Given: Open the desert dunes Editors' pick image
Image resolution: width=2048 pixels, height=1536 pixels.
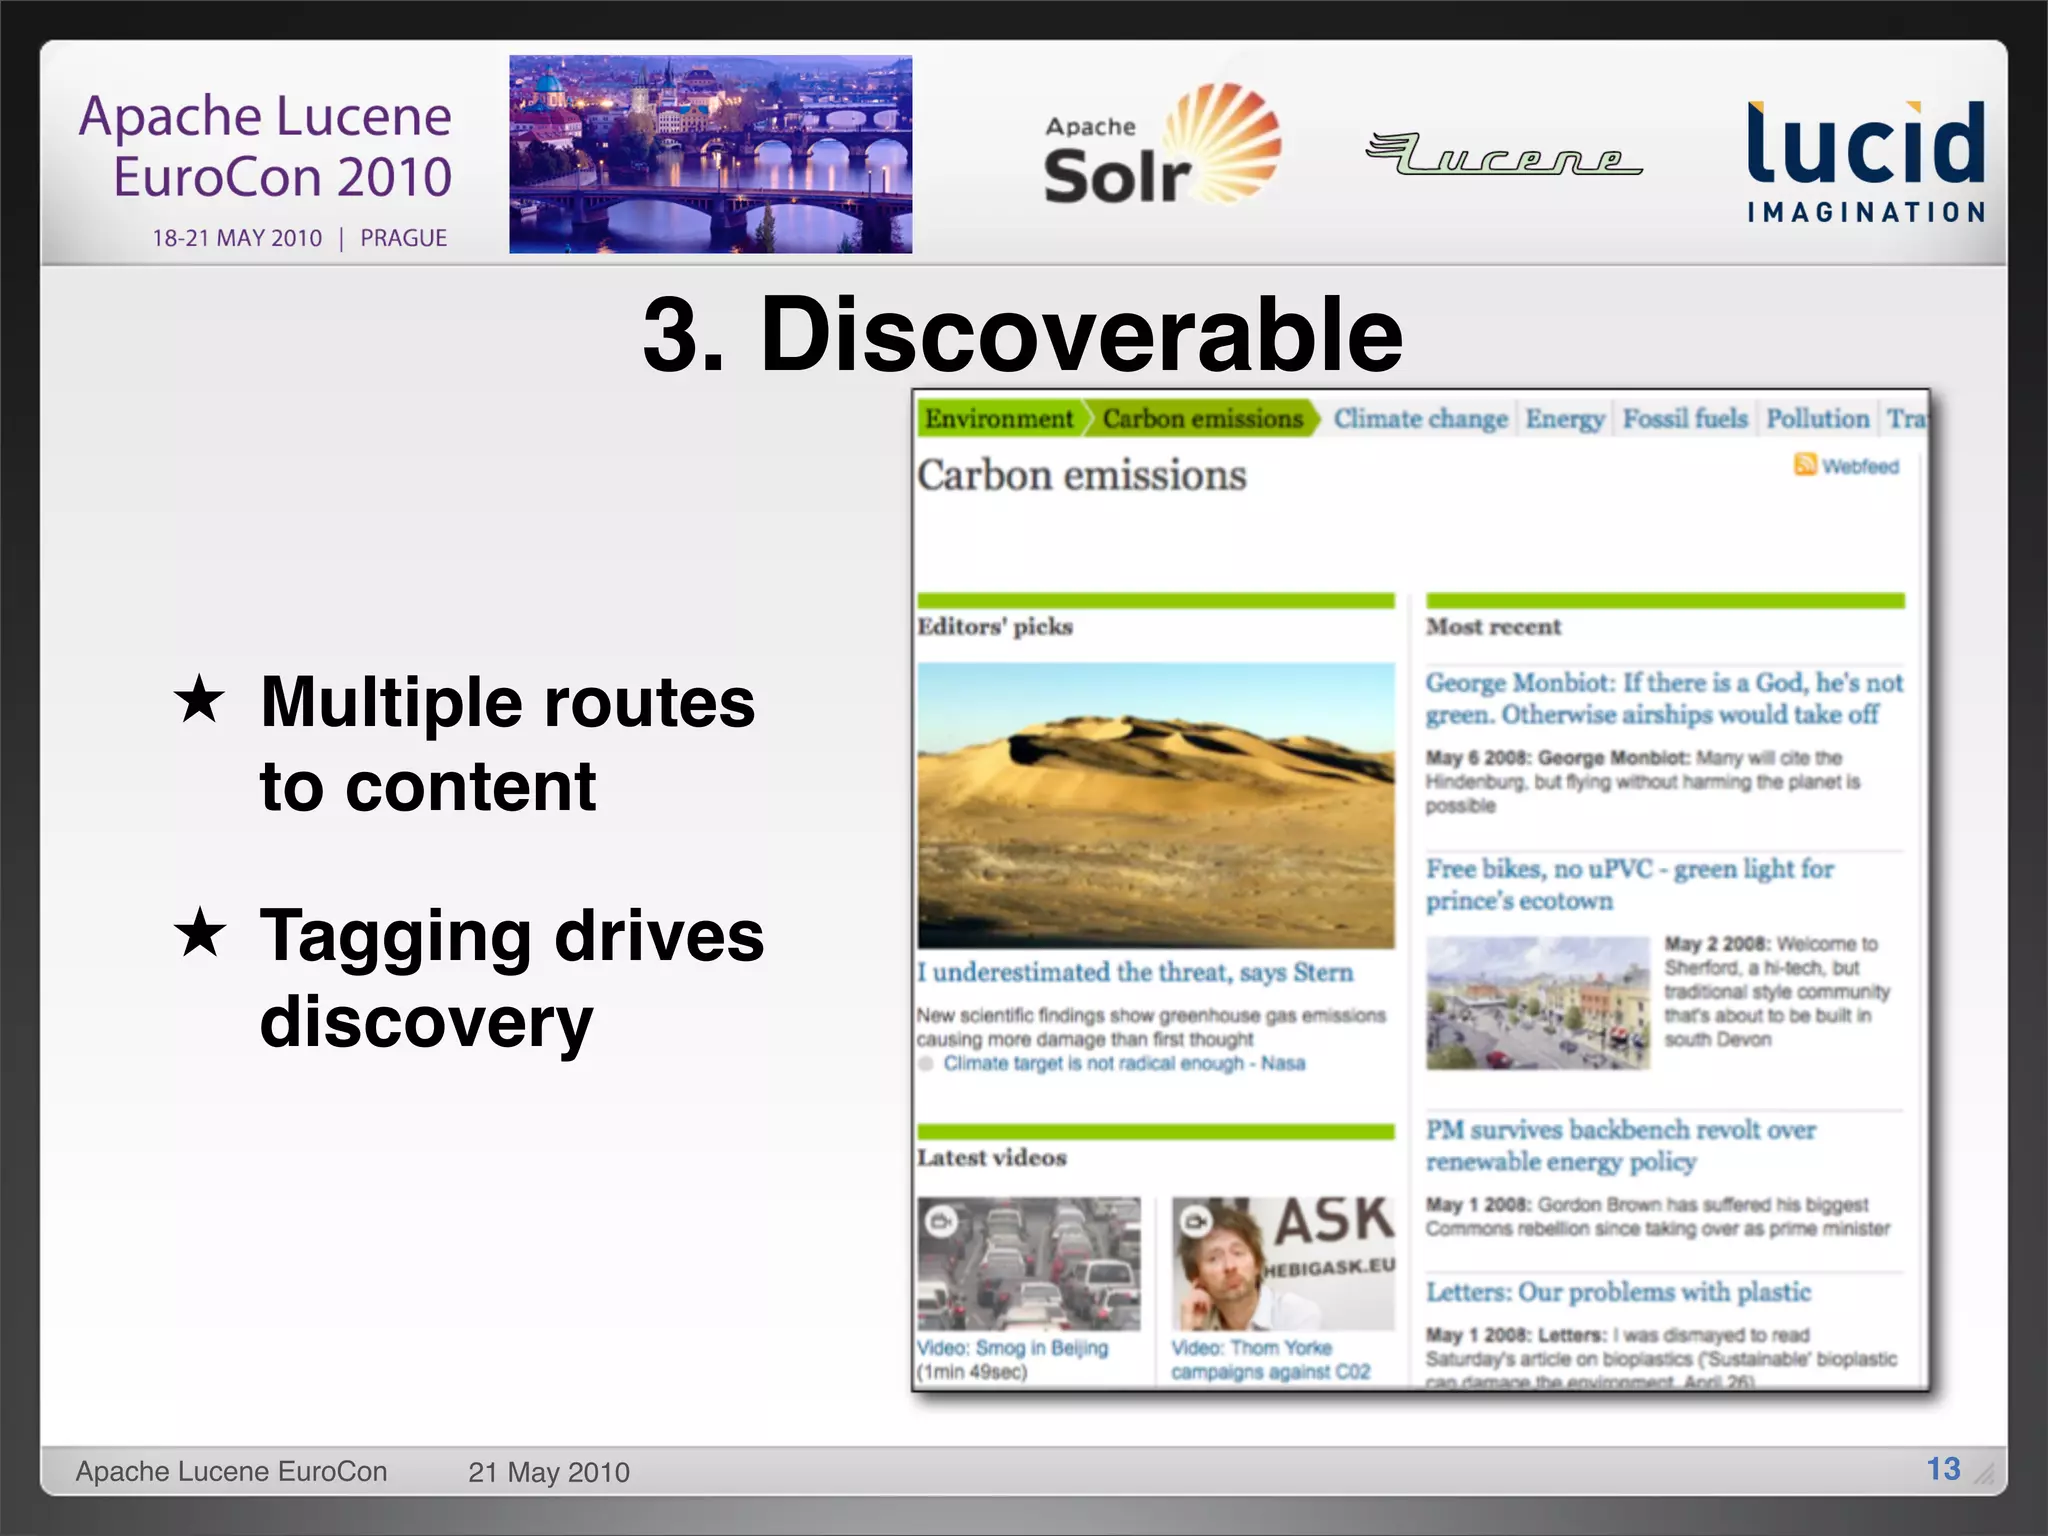Looking at the screenshot, I should coord(1156,805).
